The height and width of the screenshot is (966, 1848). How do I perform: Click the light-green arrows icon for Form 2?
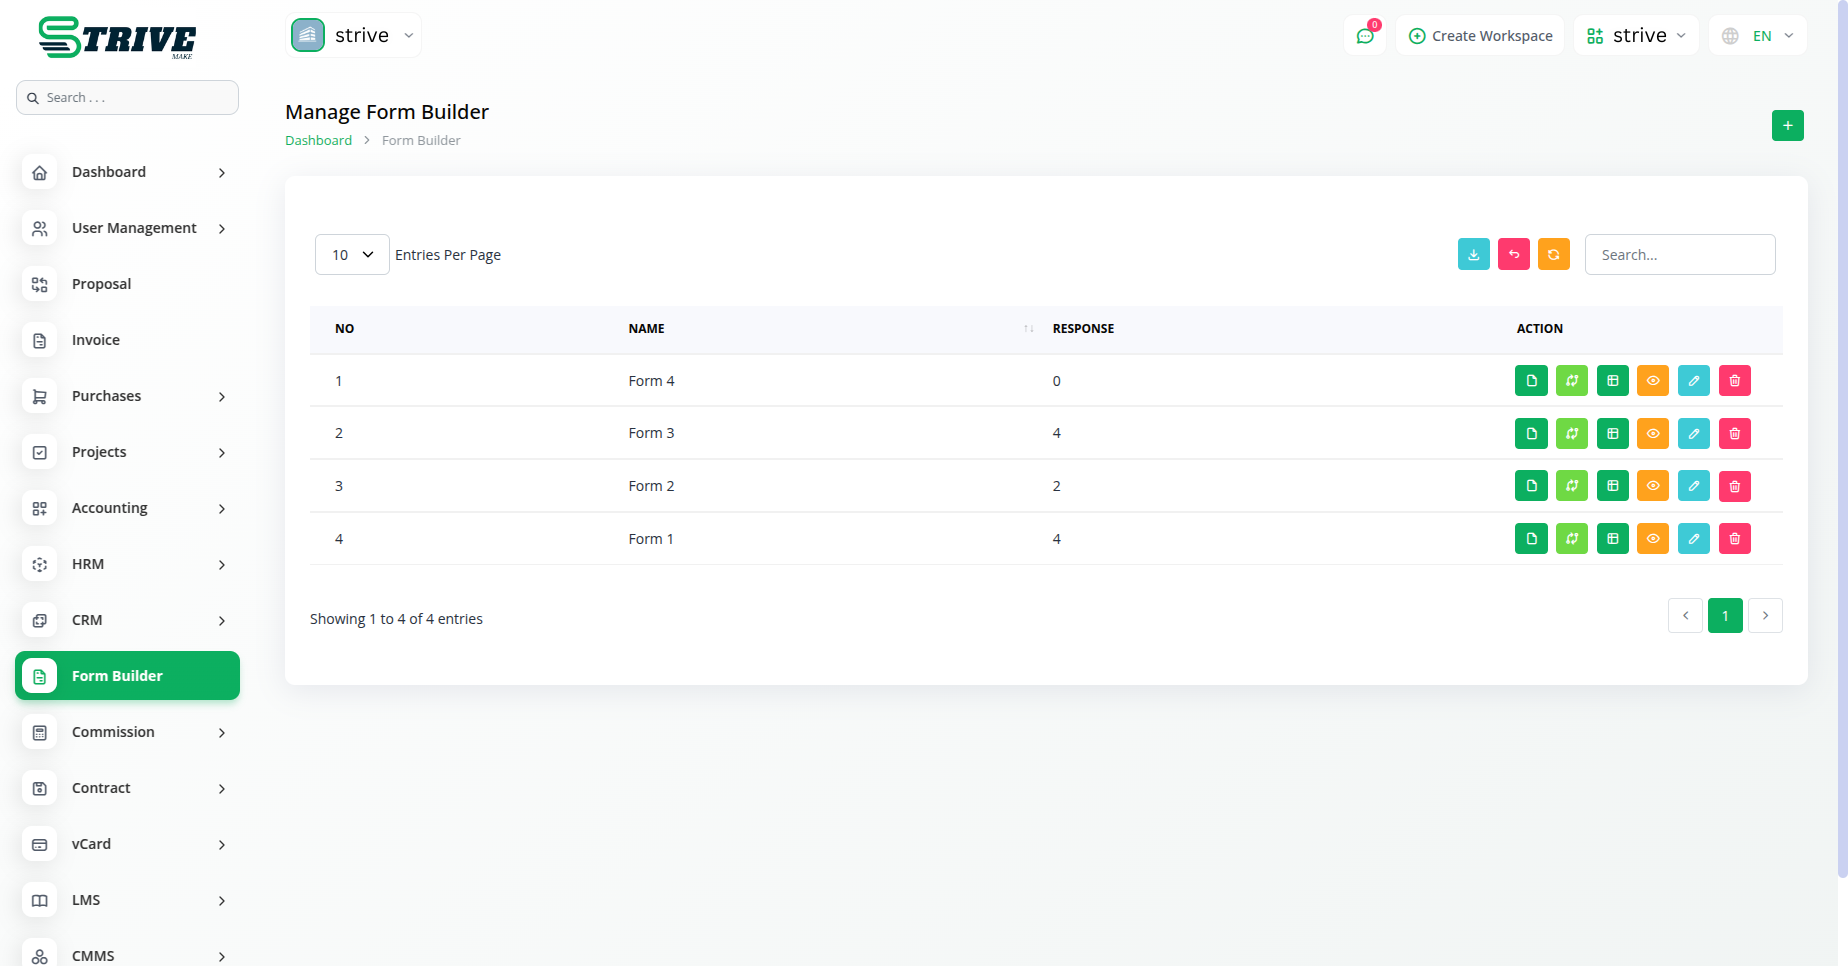pos(1571,486)
